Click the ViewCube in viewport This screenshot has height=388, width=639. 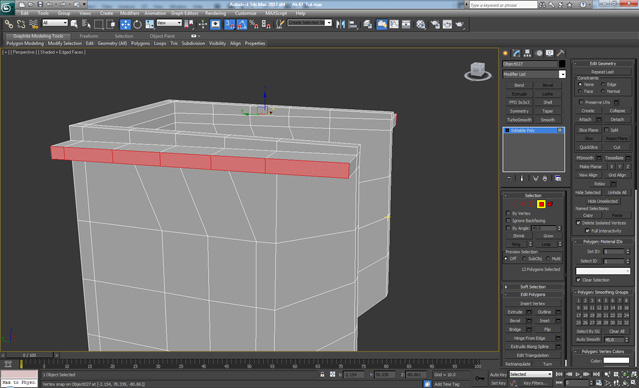(477, 71)
